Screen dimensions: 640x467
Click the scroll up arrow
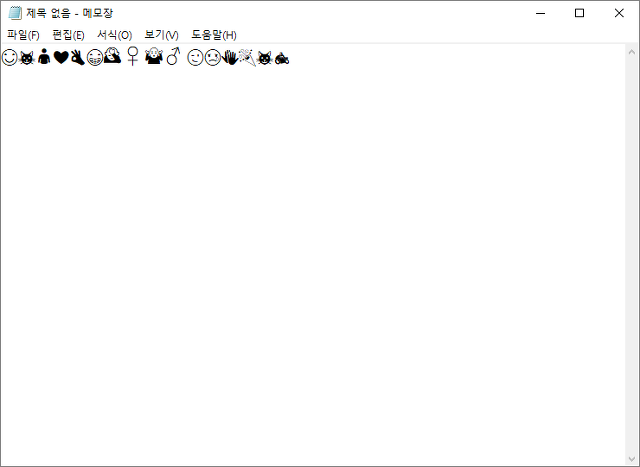coord(632,52)
